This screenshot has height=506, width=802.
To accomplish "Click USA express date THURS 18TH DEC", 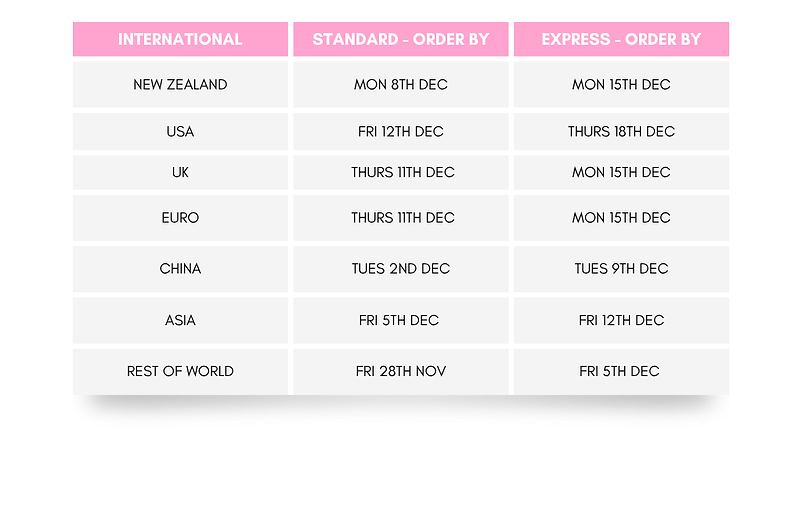I will pyautogui.click(x=621, y=131).
